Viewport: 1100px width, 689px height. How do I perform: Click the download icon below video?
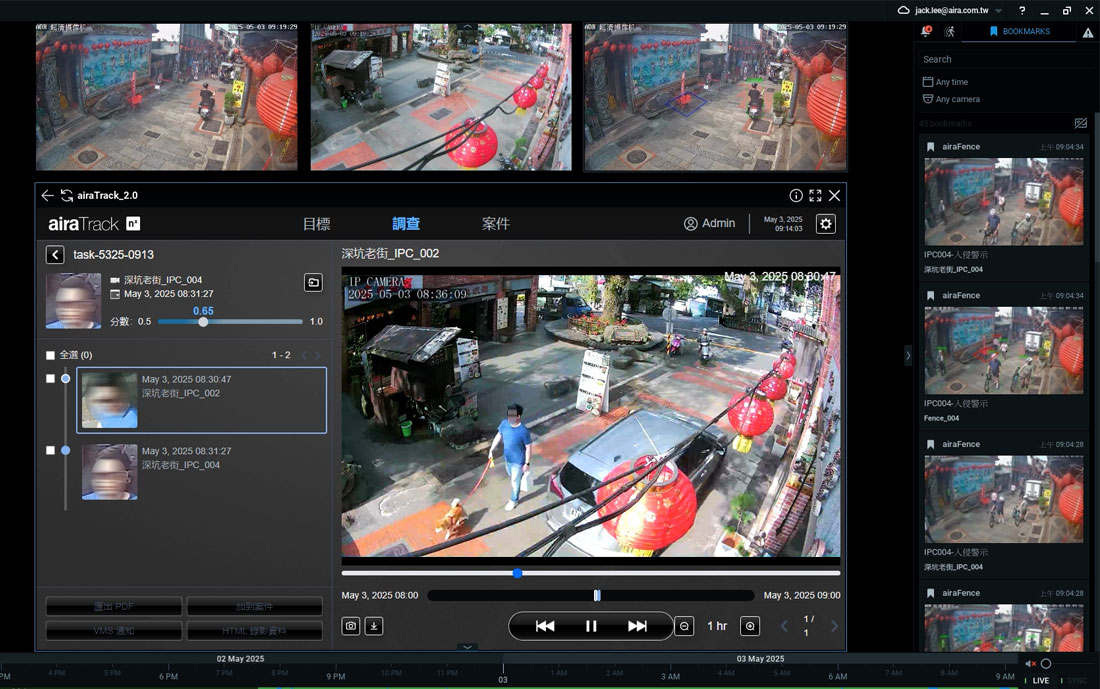pyautogui.click(x=373, y=626)
